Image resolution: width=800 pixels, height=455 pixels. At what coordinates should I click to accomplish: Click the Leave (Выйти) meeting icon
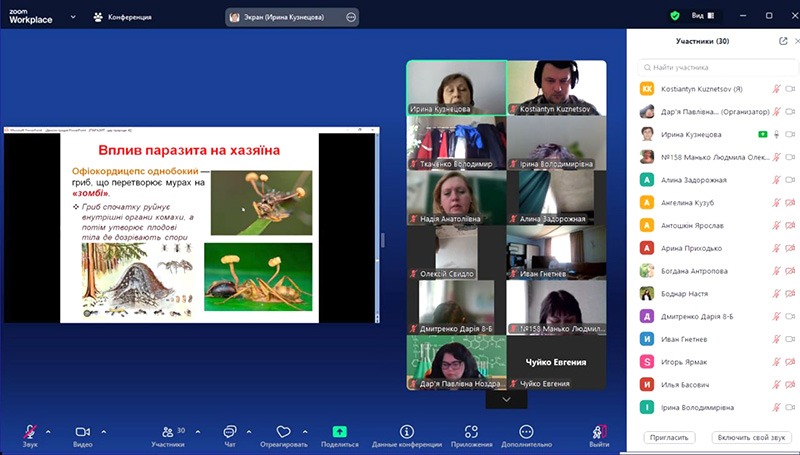(x=599, y=431)
